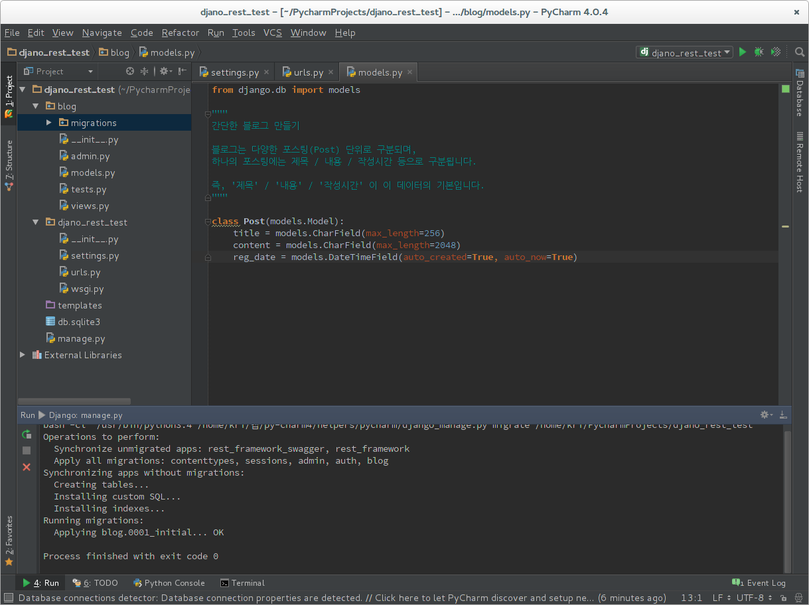This screenshot has width=809, height=605.
Task: Expand the migrations folder
Action: click(x=48, y=123)
